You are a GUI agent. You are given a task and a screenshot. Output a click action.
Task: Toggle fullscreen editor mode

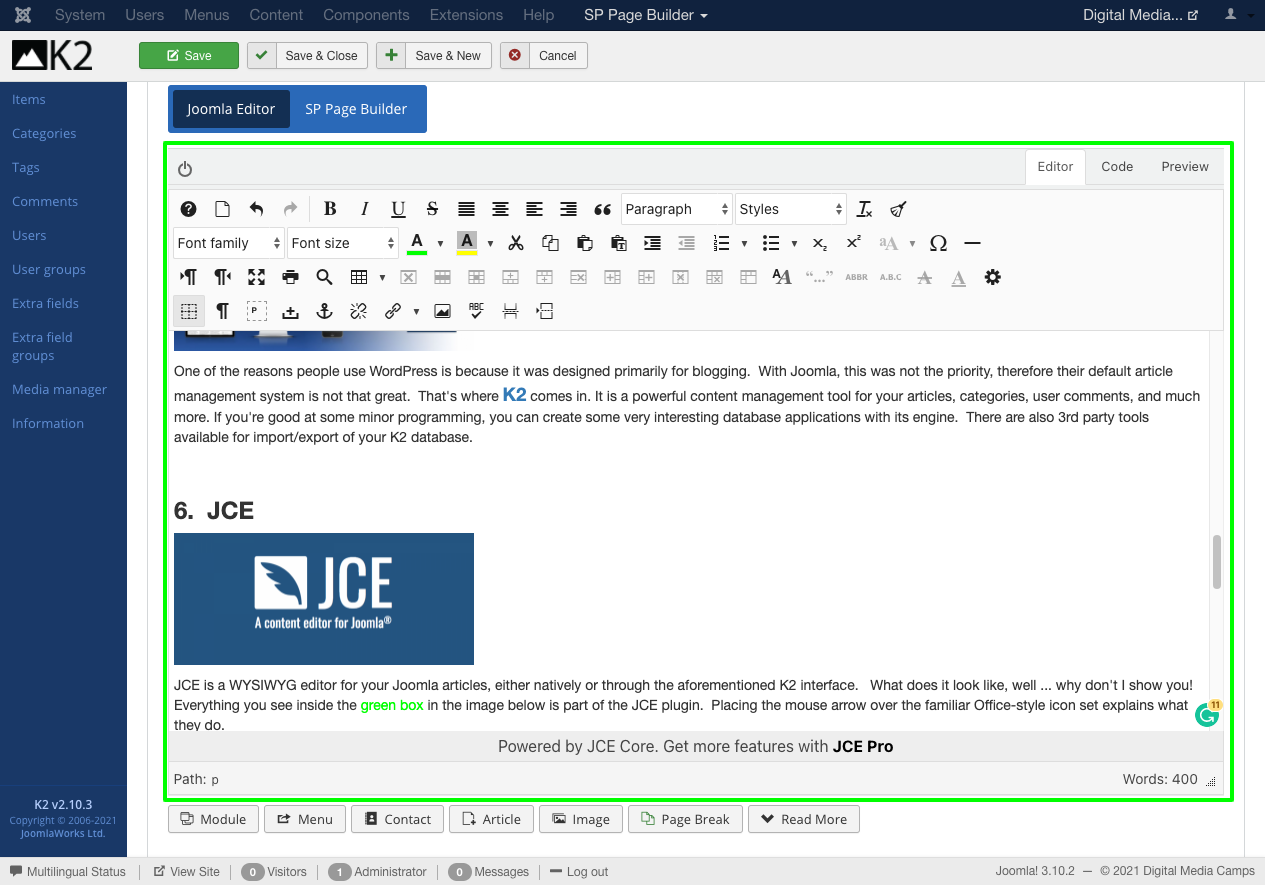pos(256,277)
